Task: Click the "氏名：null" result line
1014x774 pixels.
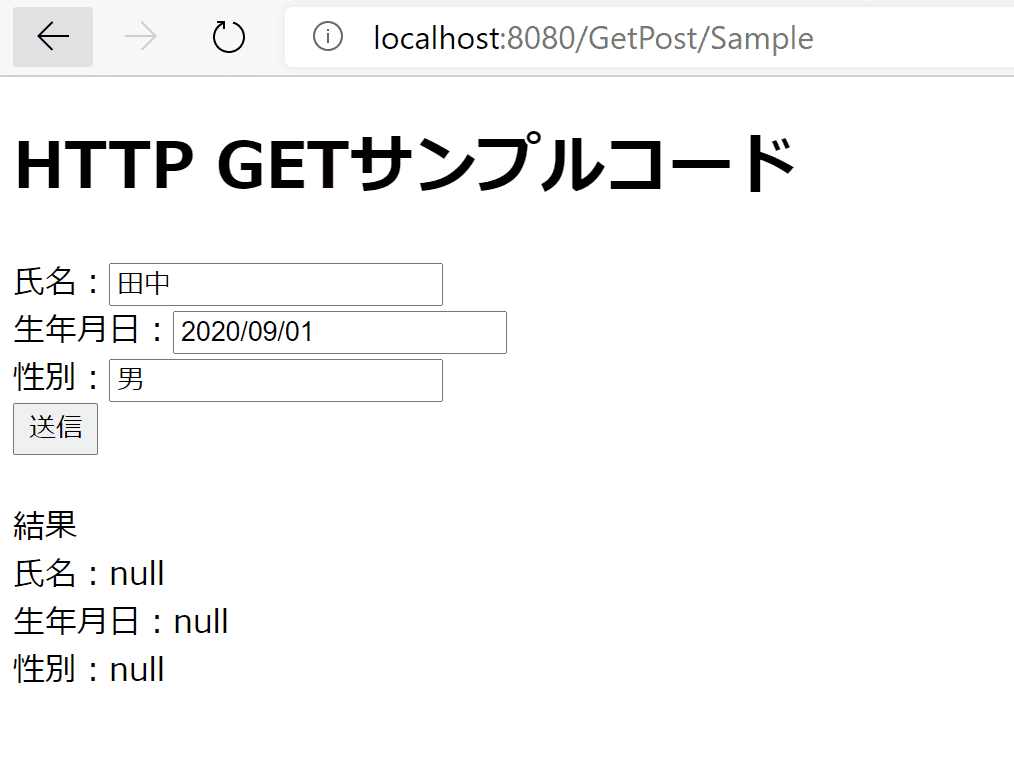Action: [x=89, y=574]
